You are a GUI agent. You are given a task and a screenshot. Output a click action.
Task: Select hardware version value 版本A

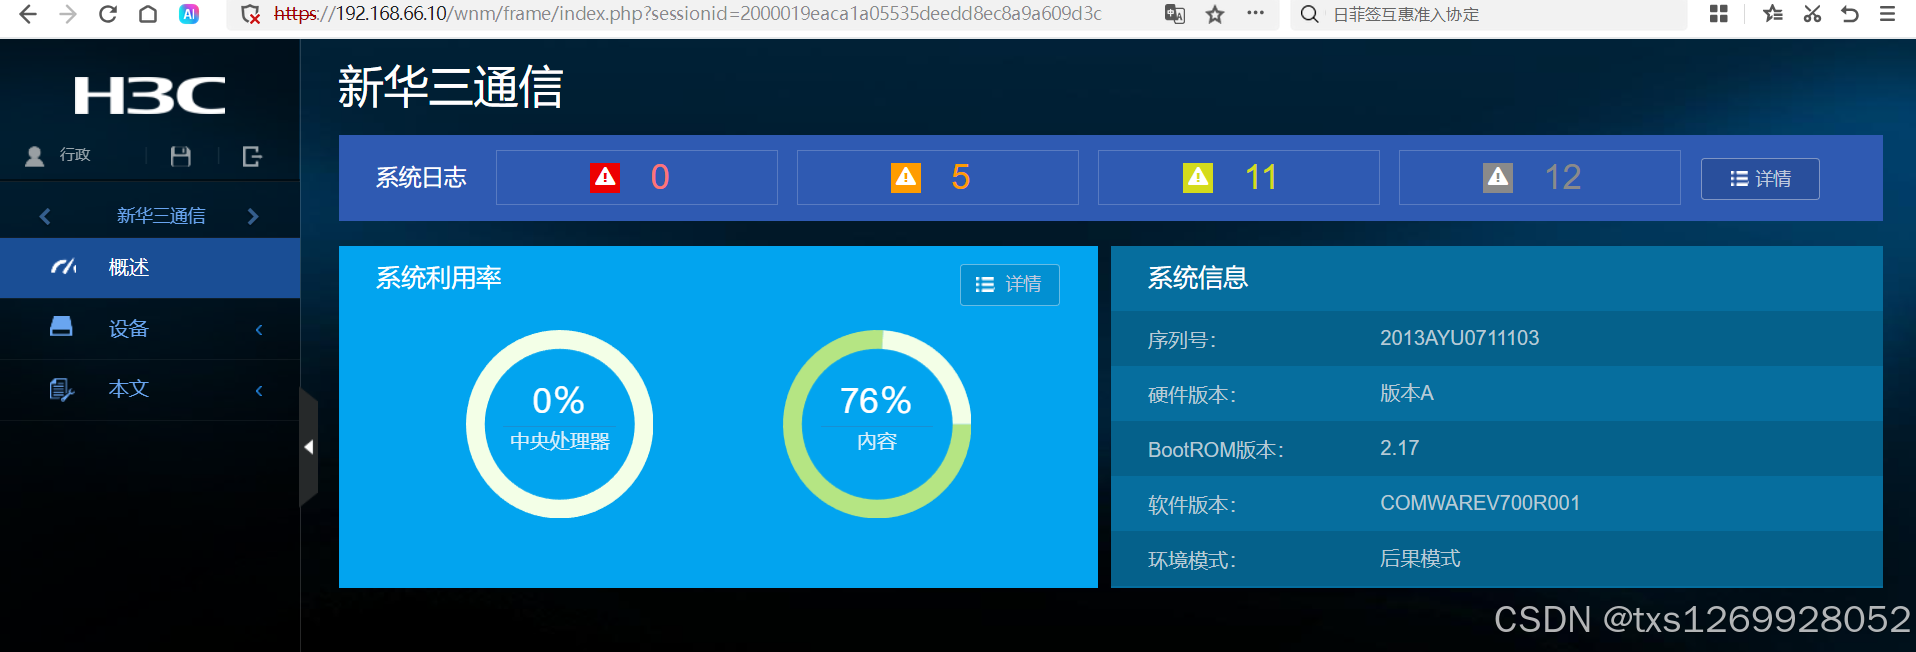tap(1407, 393)
